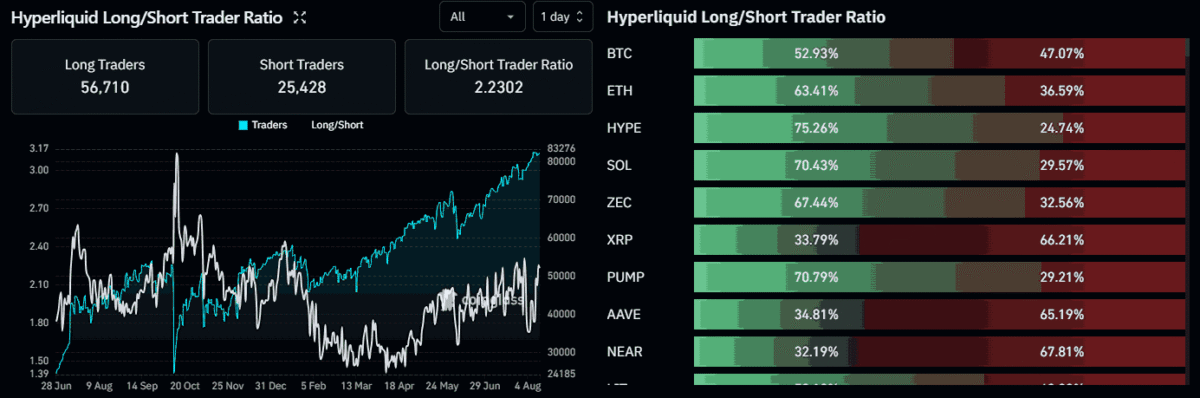
Task: Select the ZEC row label
Action: [619, 202]
